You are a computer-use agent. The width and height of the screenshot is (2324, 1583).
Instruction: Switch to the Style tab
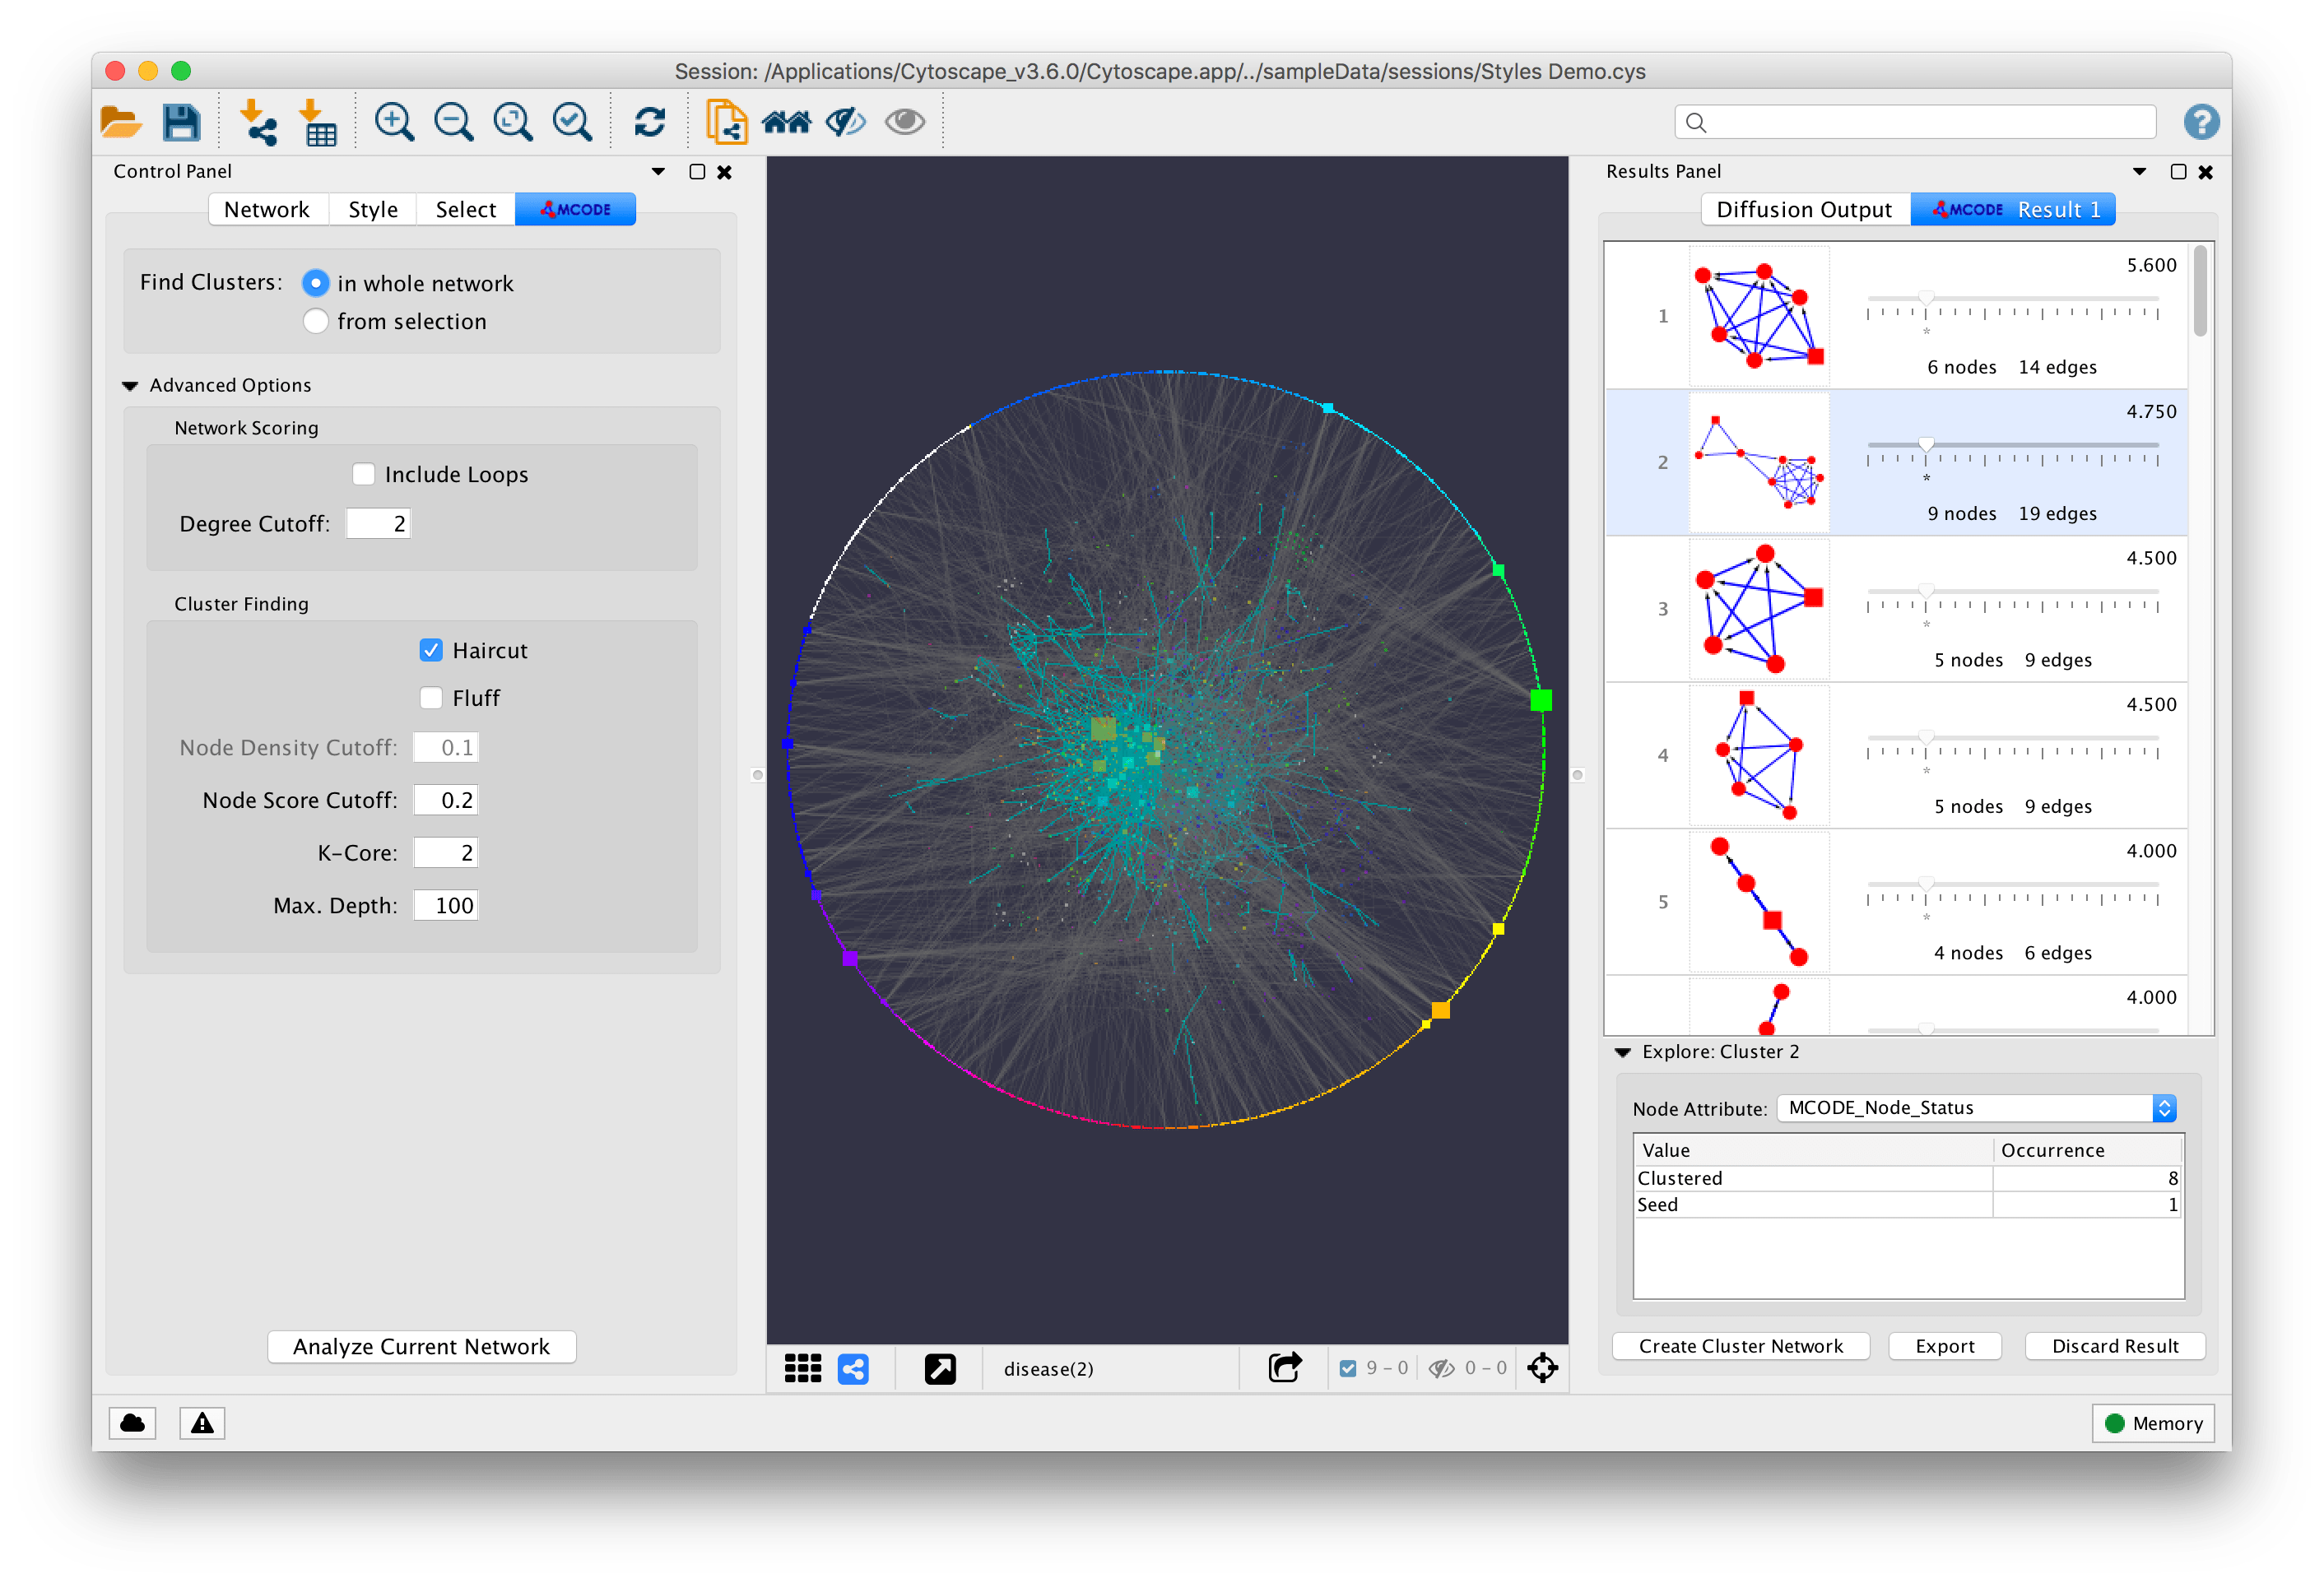pos(372,210)
